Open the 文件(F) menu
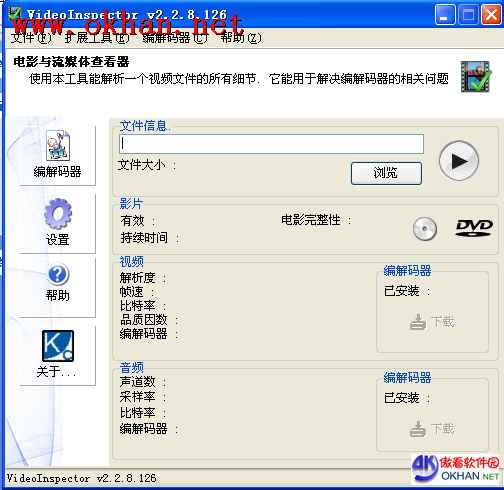 click(x=31, y=38)
